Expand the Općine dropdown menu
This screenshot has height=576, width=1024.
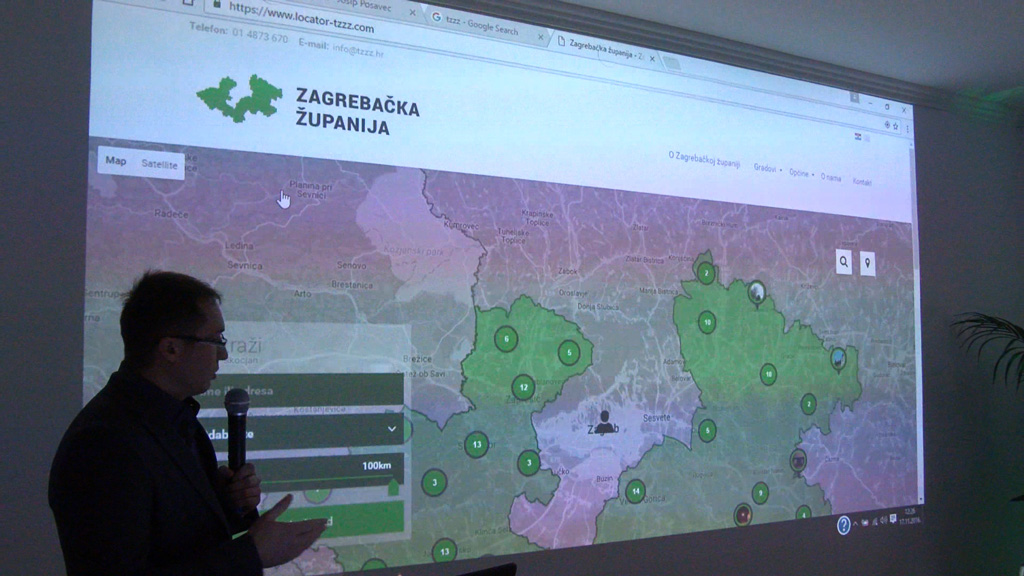(801, 173)
